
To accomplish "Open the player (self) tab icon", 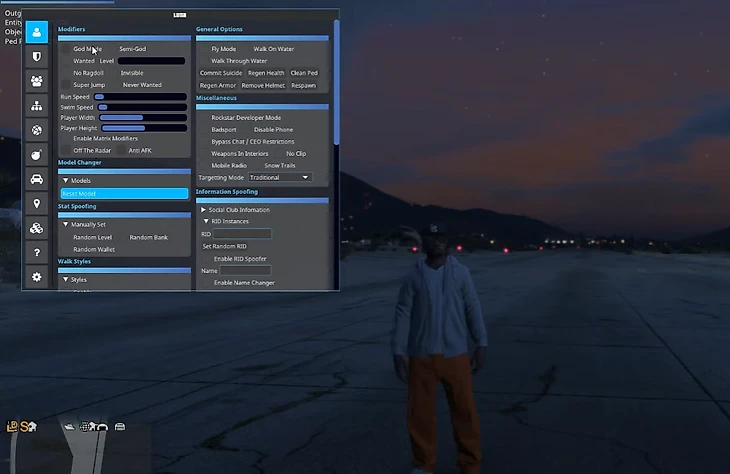I will point(37,32).
